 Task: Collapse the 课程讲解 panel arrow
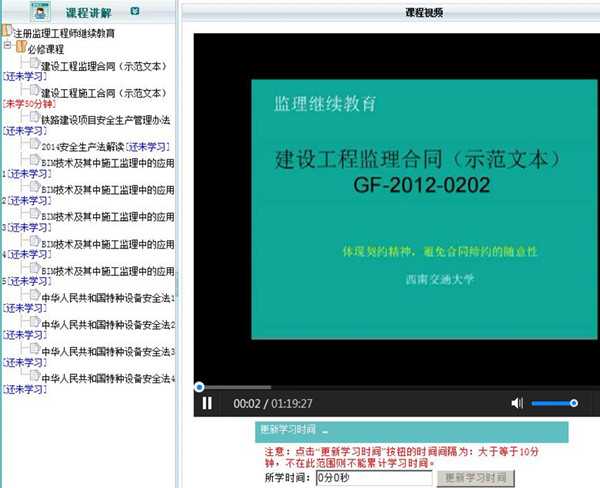tap(135, 11)
